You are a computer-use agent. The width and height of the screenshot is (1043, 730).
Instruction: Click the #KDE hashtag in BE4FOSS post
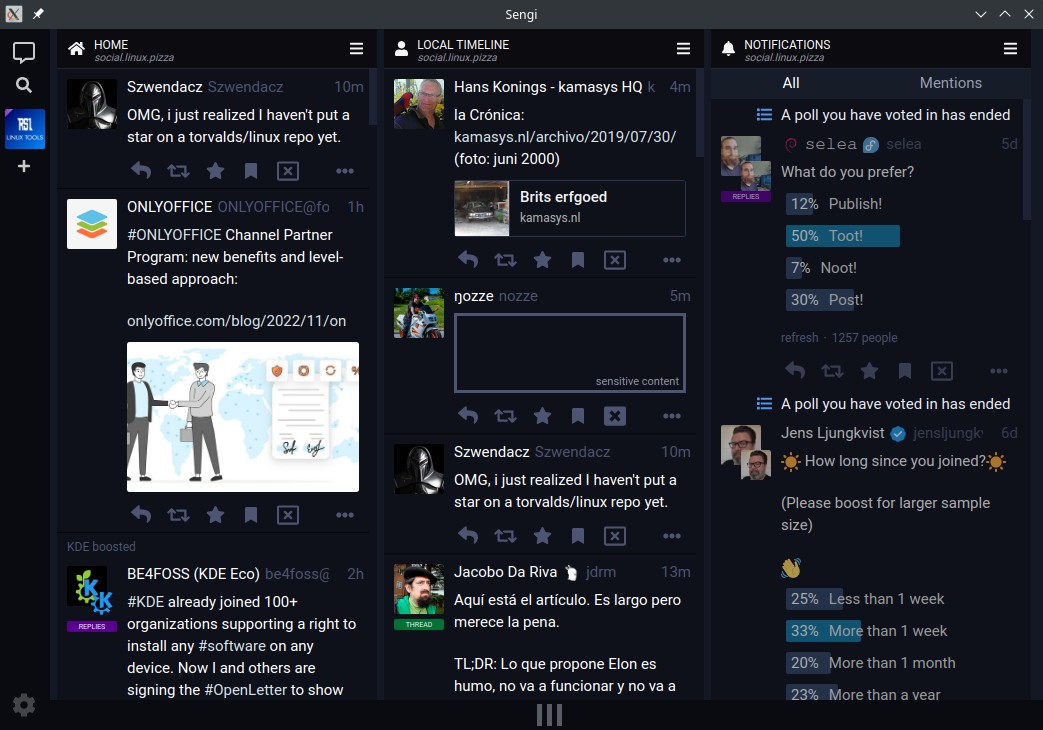pyautogui.click(x=146, y=602)
